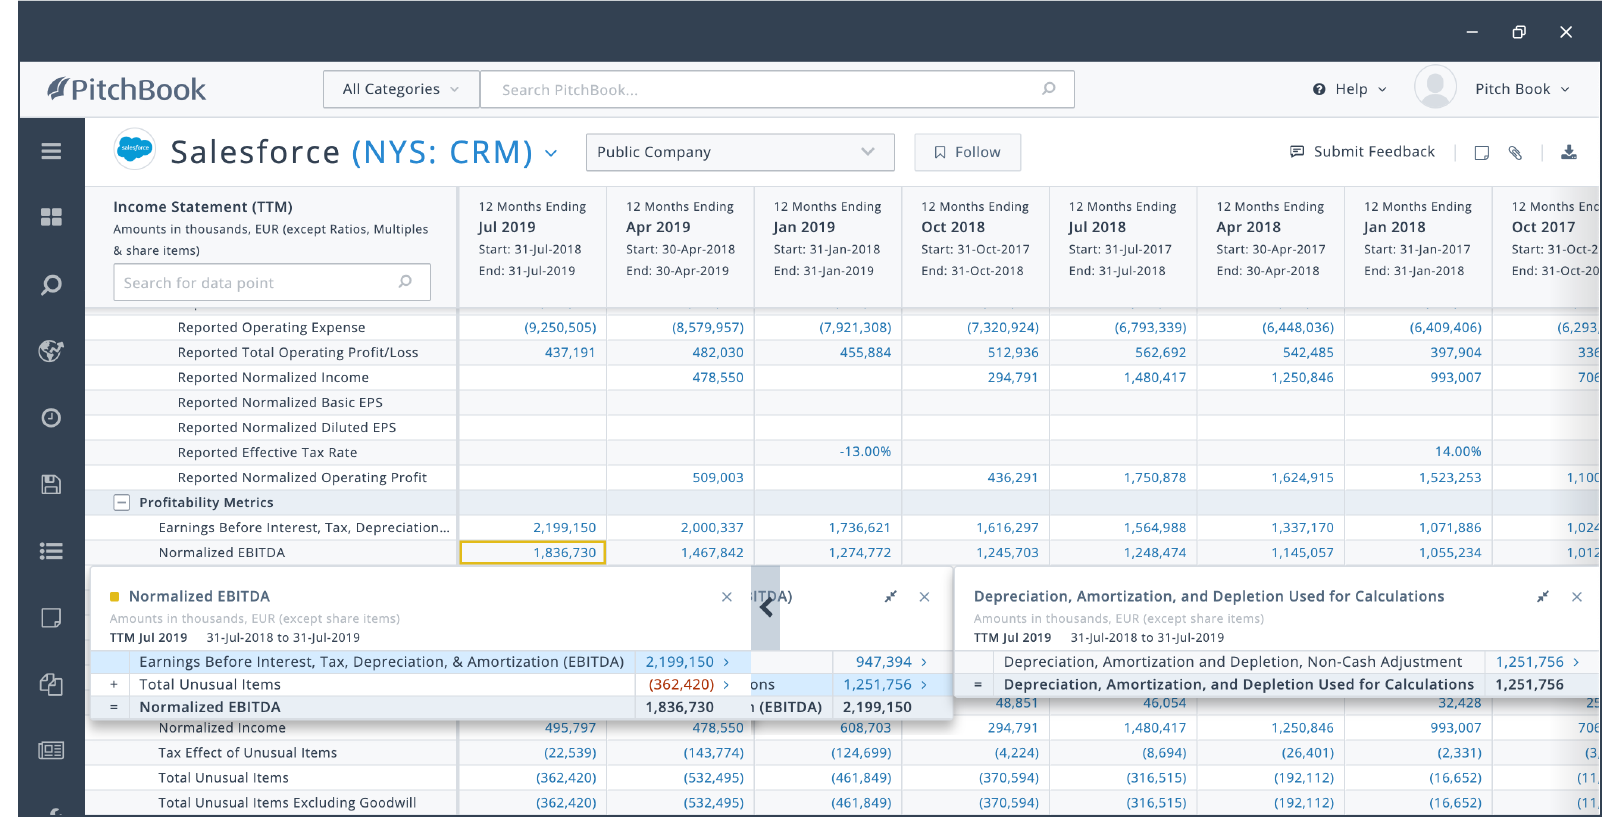Viewport: 1620px width, 817px height.
Task: Click Submit Feedback
Action: (1363, 151)
